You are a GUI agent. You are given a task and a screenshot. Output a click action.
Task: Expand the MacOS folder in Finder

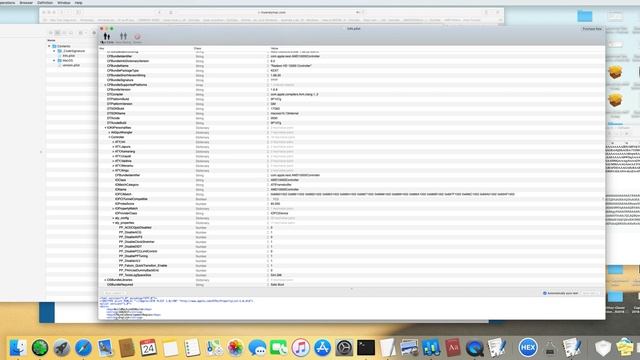[54, 60]
